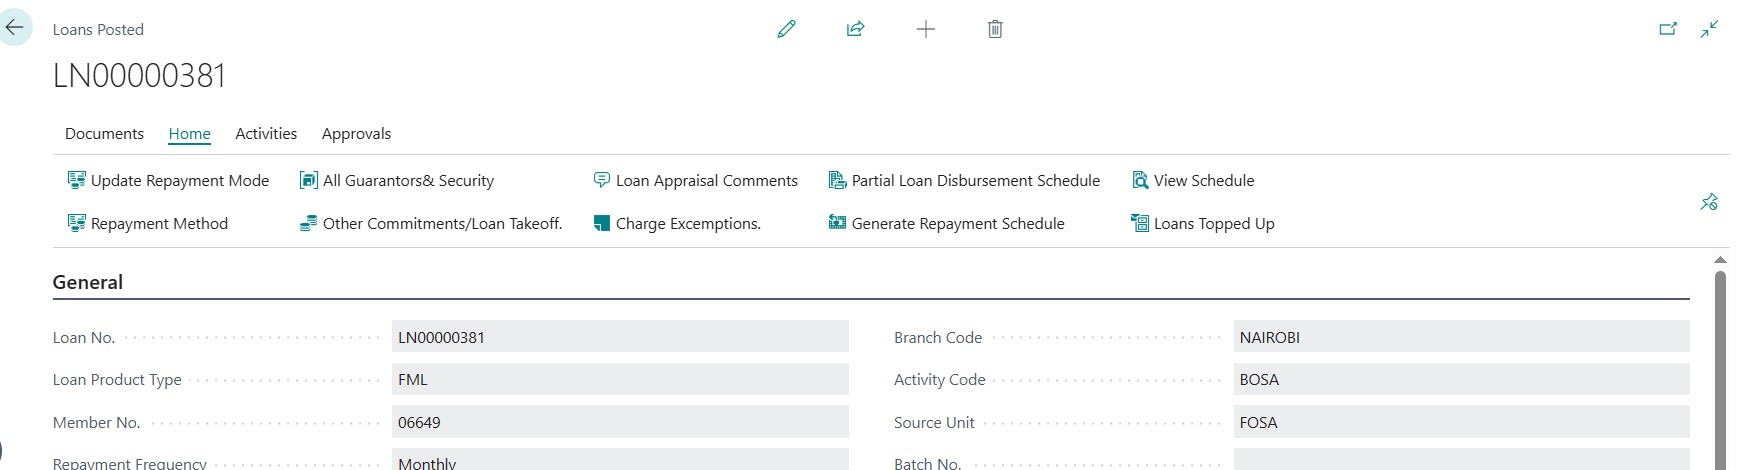Screen dimensions: 1740x470
Task: Select the Home tab
Action: [189, 134]
